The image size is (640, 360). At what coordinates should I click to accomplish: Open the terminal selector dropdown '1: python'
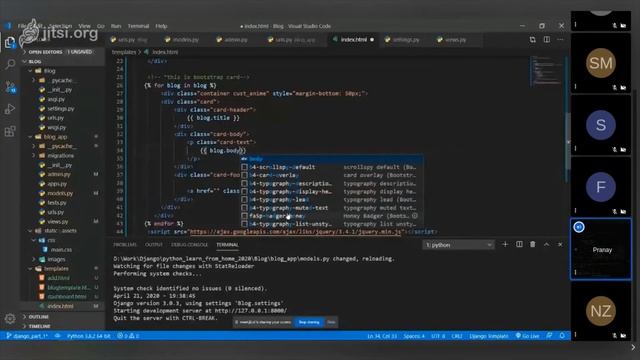pyautogui.click(x=458, y=245)
